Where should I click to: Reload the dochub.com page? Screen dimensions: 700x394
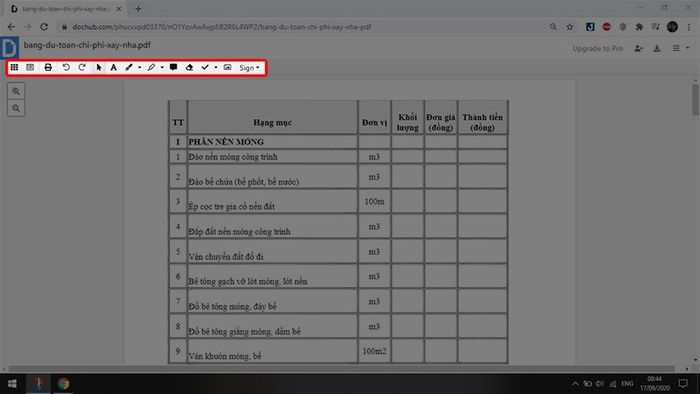click(44, 27)
